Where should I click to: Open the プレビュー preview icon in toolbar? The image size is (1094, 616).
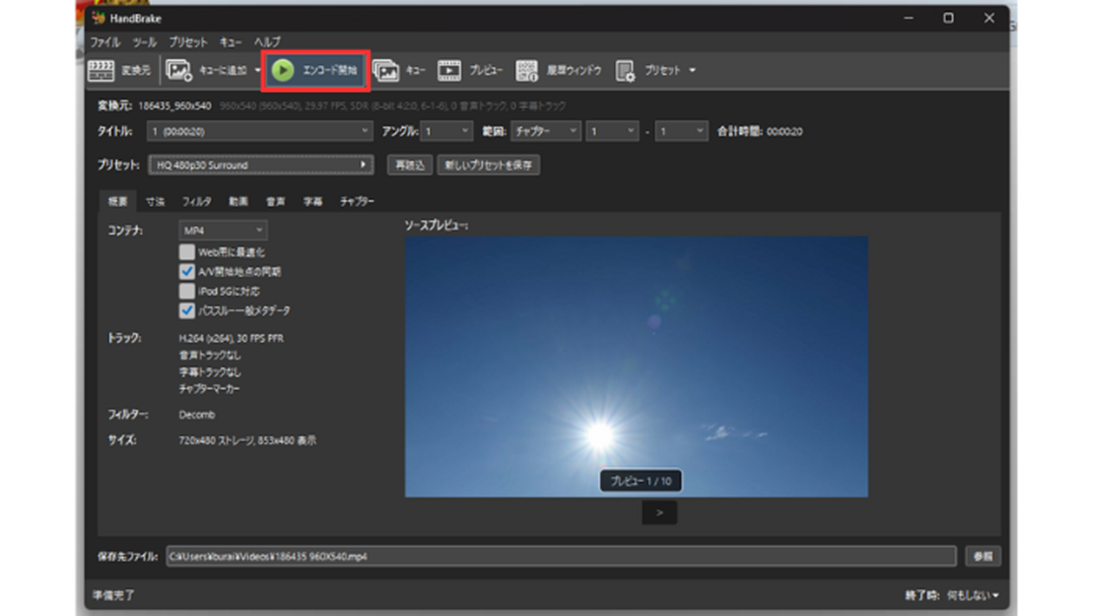tap(450, 70)
